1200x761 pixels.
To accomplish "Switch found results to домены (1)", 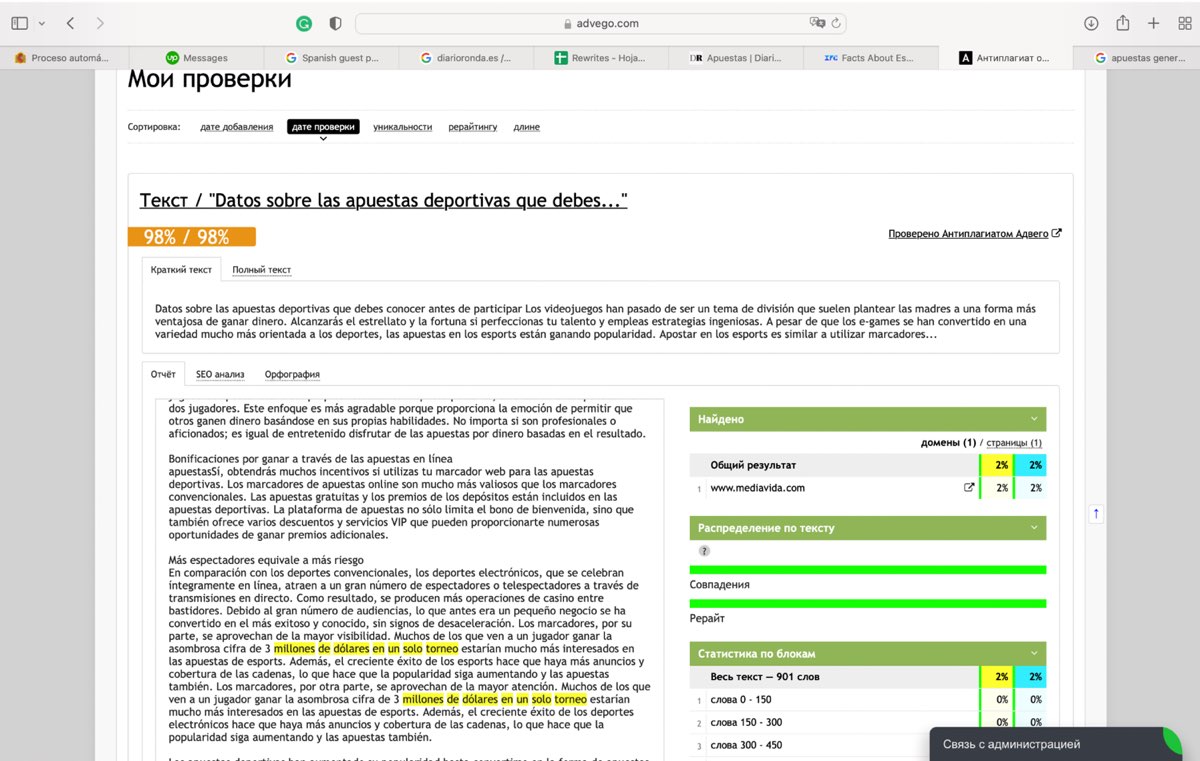I will (948, 443).
